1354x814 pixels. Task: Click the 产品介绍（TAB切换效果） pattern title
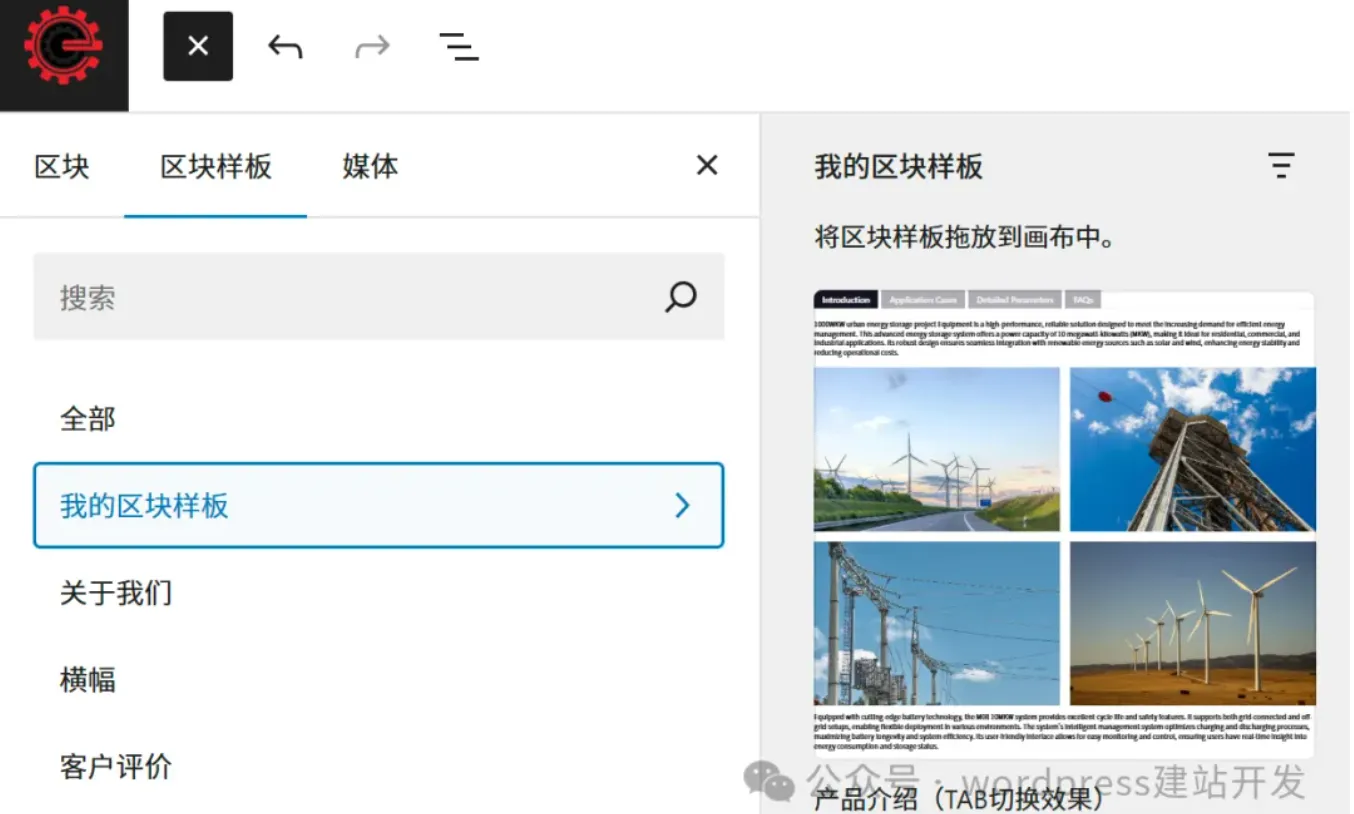[955, 798]
